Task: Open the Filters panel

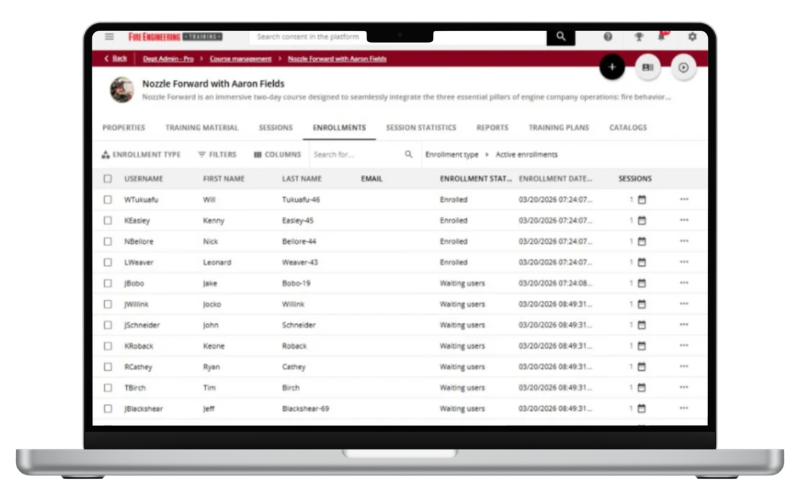Action: (x=217, y=155)
